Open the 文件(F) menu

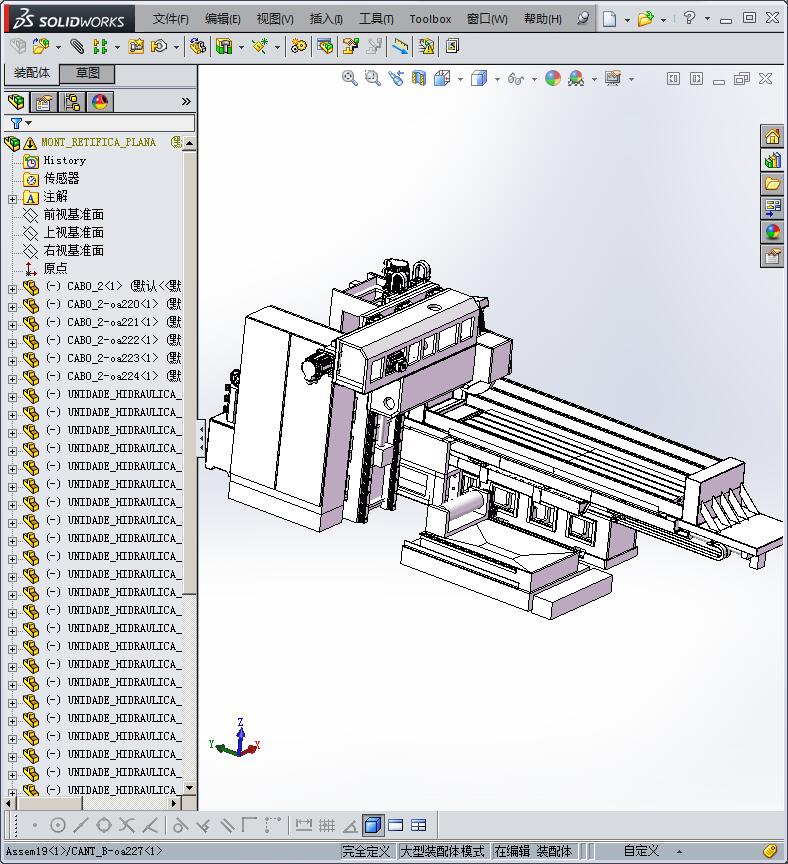(170, 19)
